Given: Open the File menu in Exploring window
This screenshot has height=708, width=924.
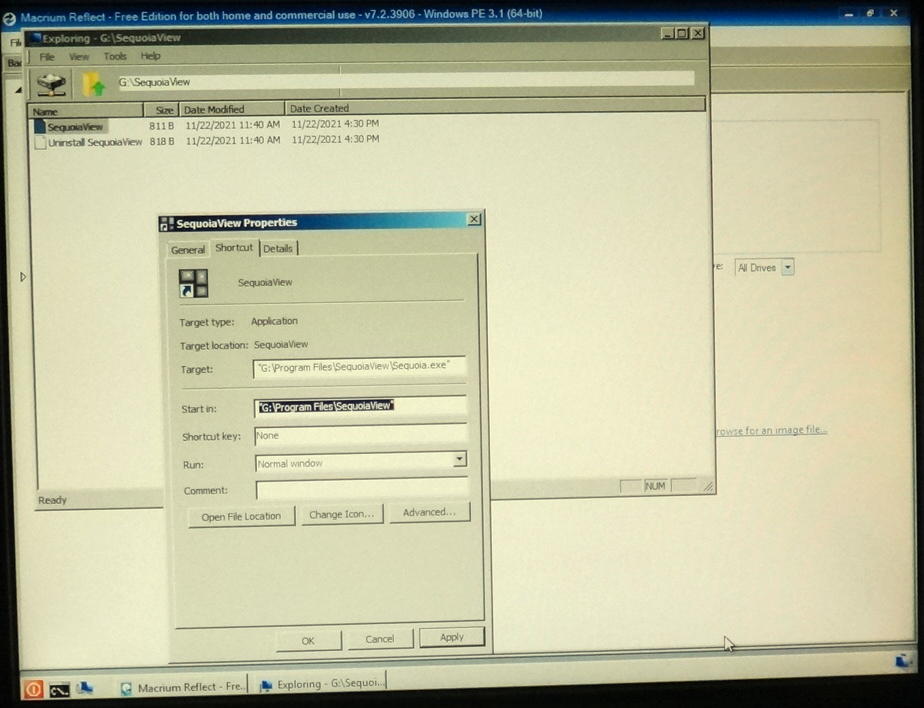Looking at the screenshot, I should pos(47,57).
